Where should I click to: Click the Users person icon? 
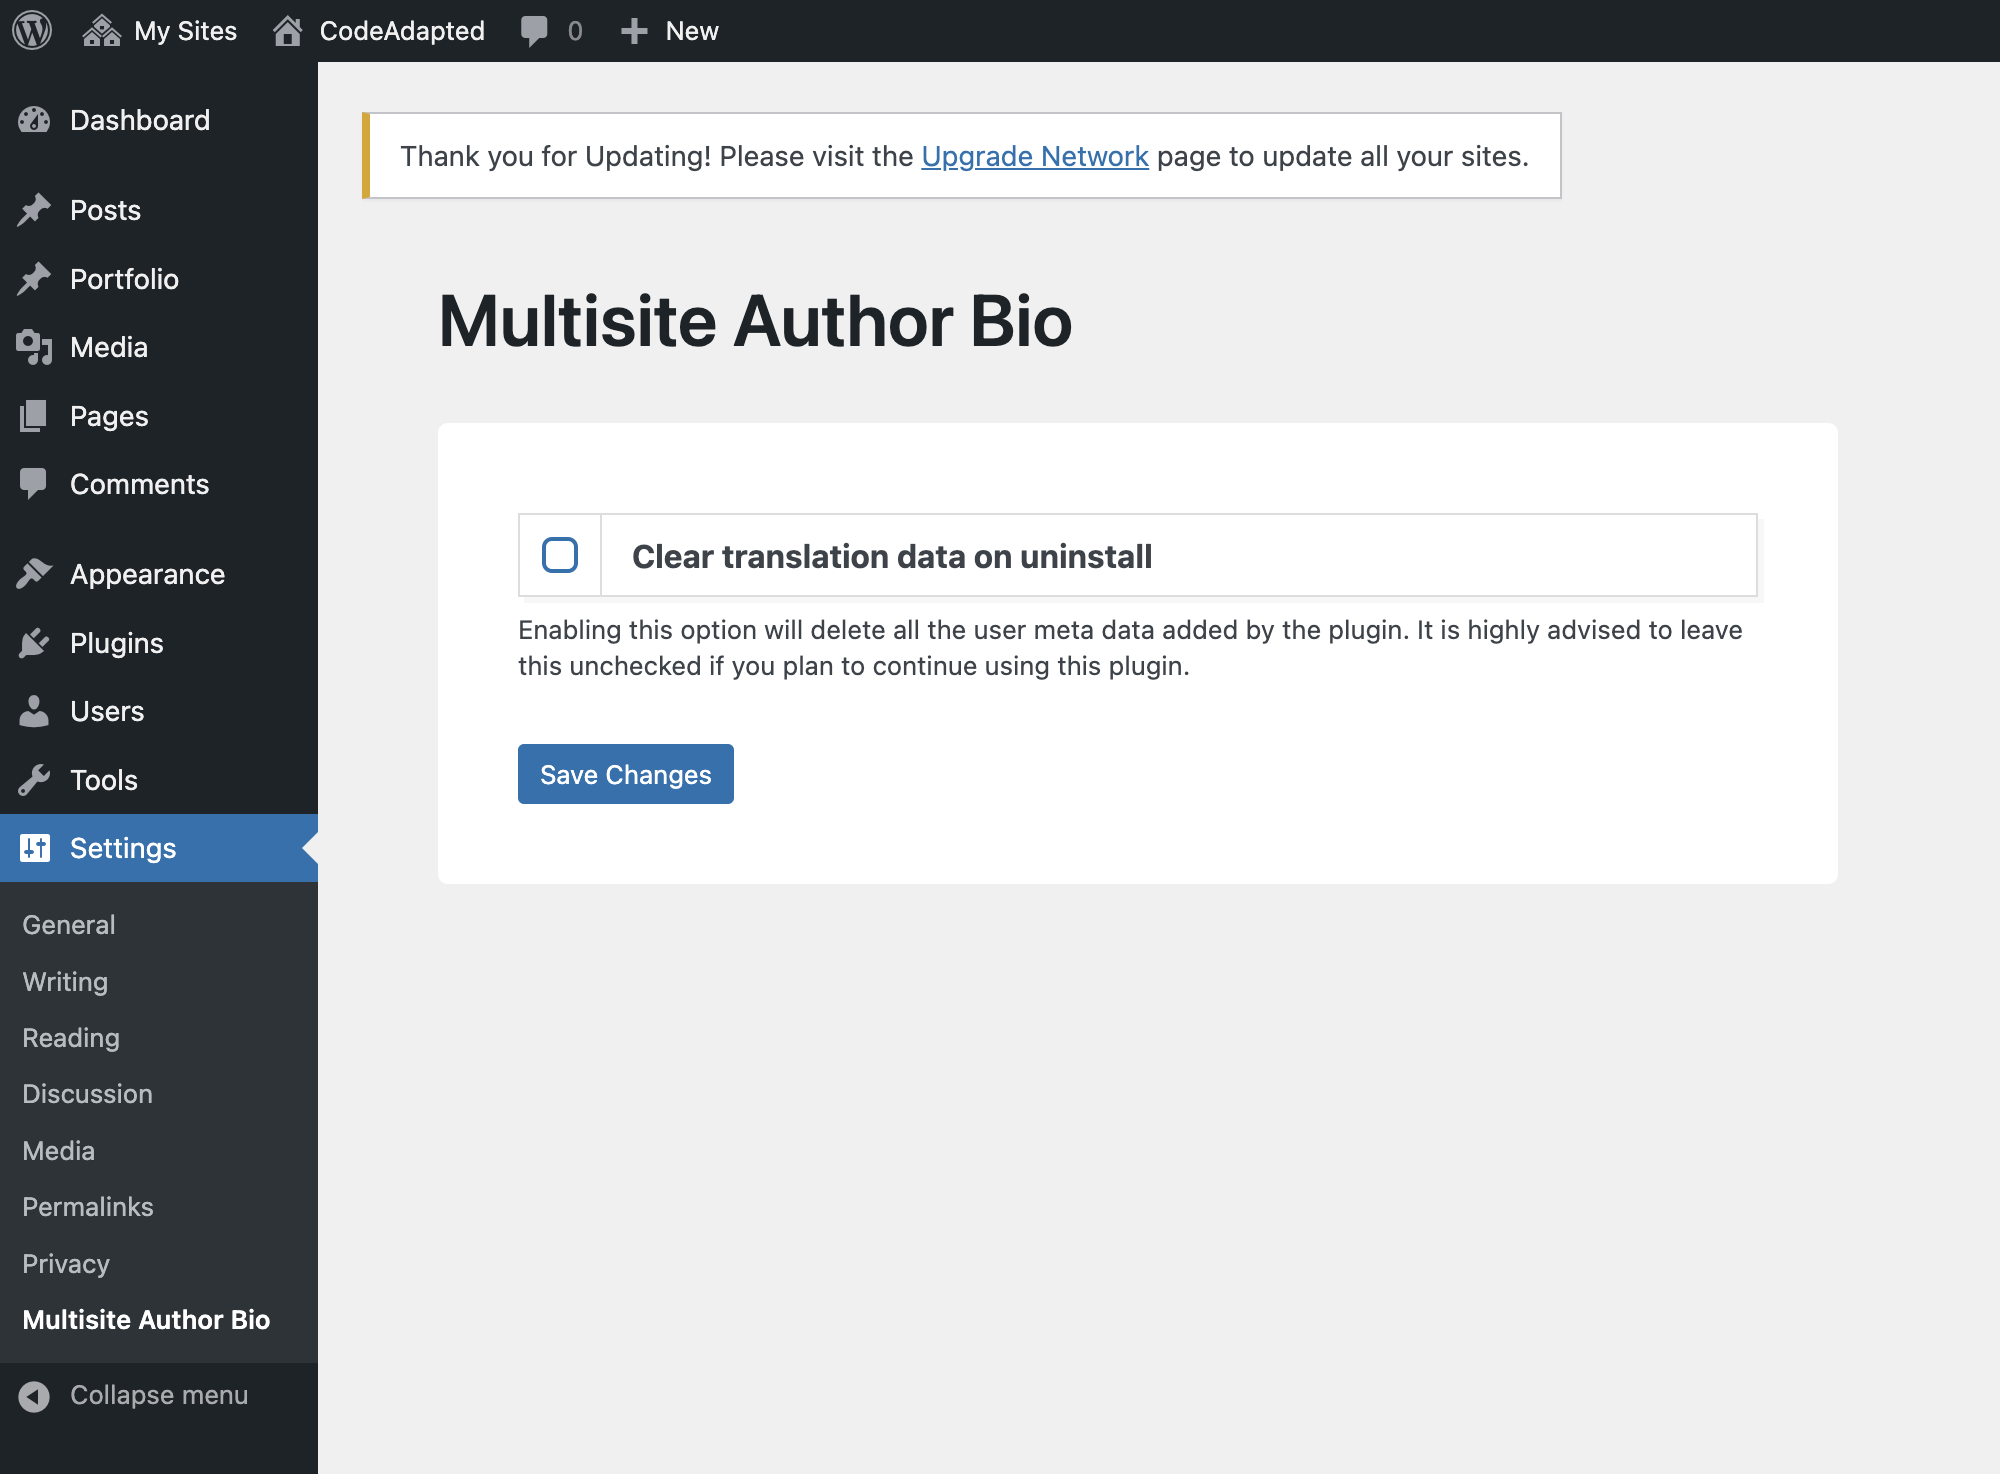click(x=34, y=711)
